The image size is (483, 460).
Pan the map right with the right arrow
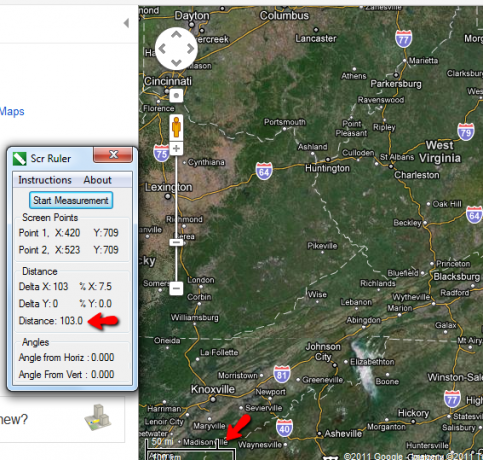(x=190, y=49)
